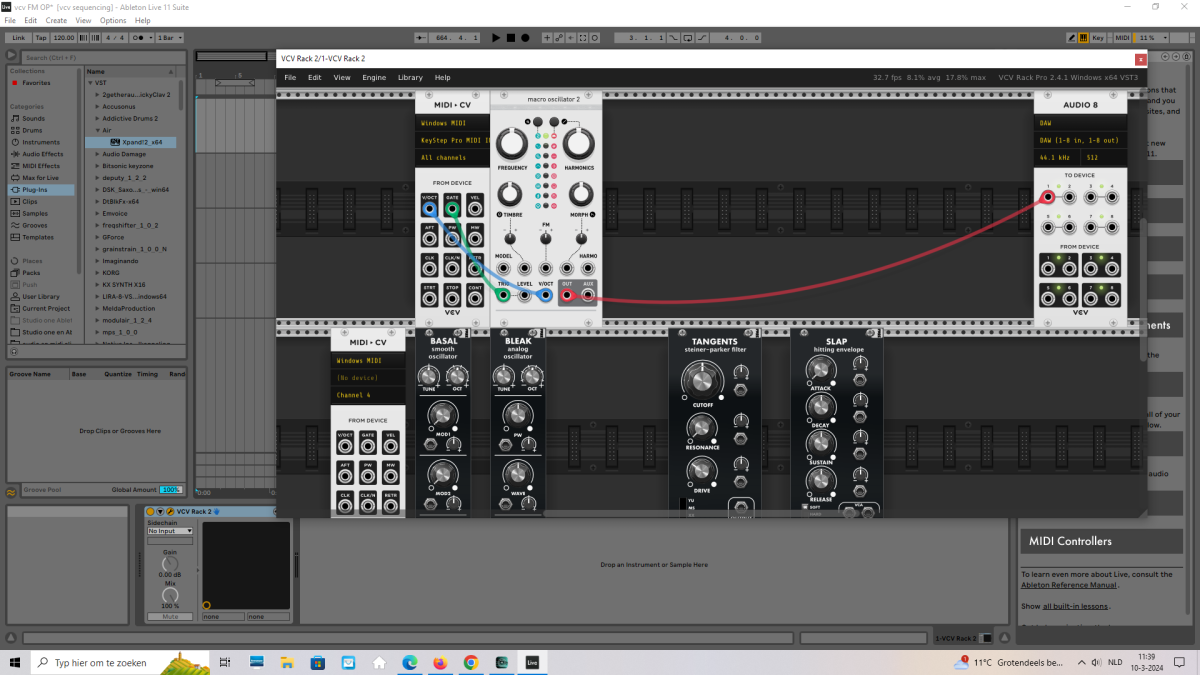Select the Plug-Ins browser category
The image size is (1200, 675).
click(40, 189)
